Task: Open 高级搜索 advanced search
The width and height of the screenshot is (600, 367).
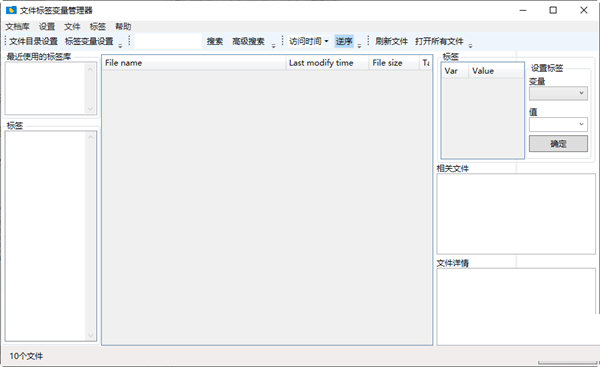Action: click(248, 41)
